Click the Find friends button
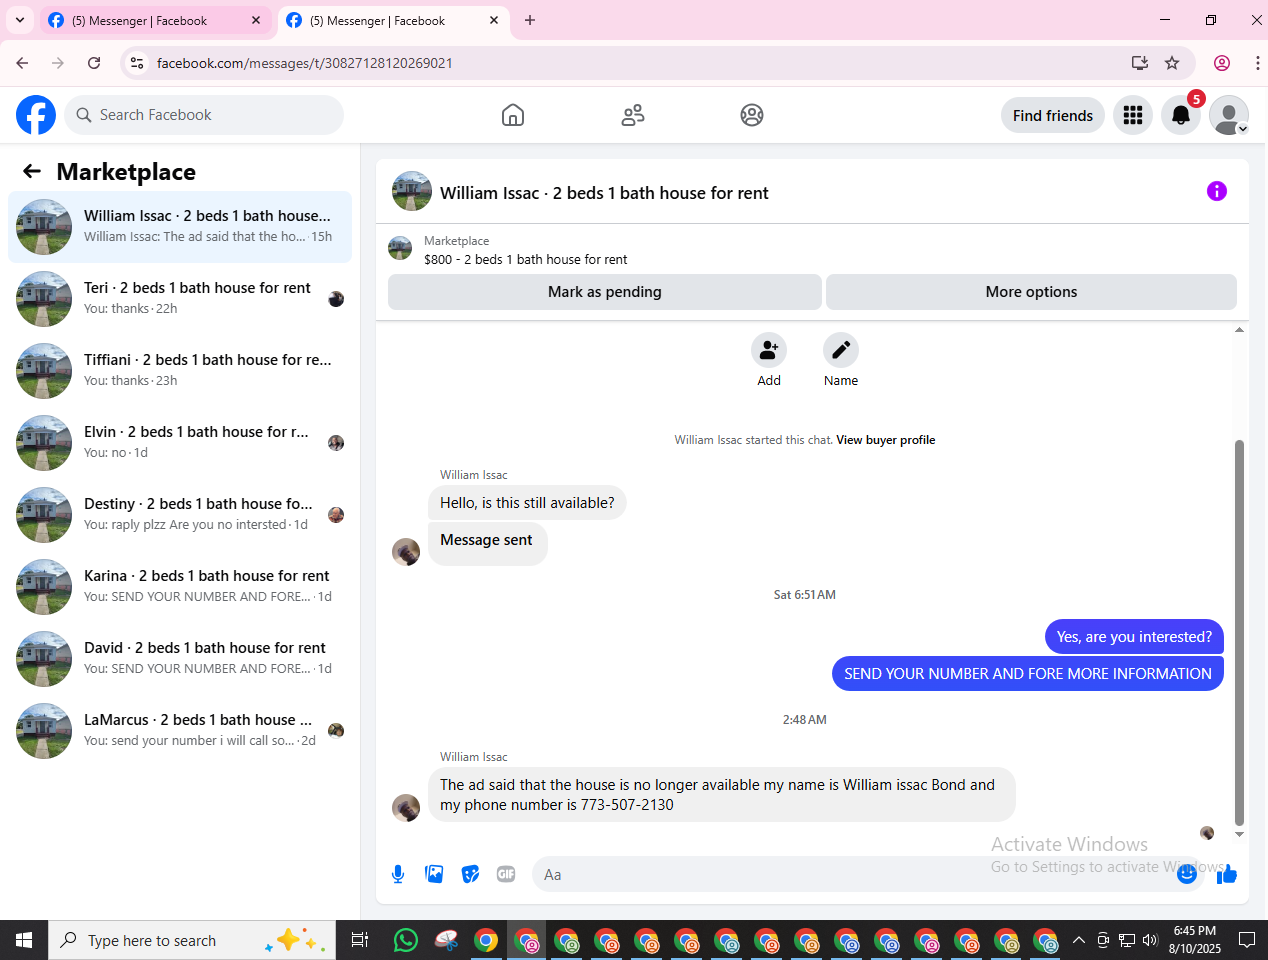Screen dimensions: 1268x960 pos(1053,115)
